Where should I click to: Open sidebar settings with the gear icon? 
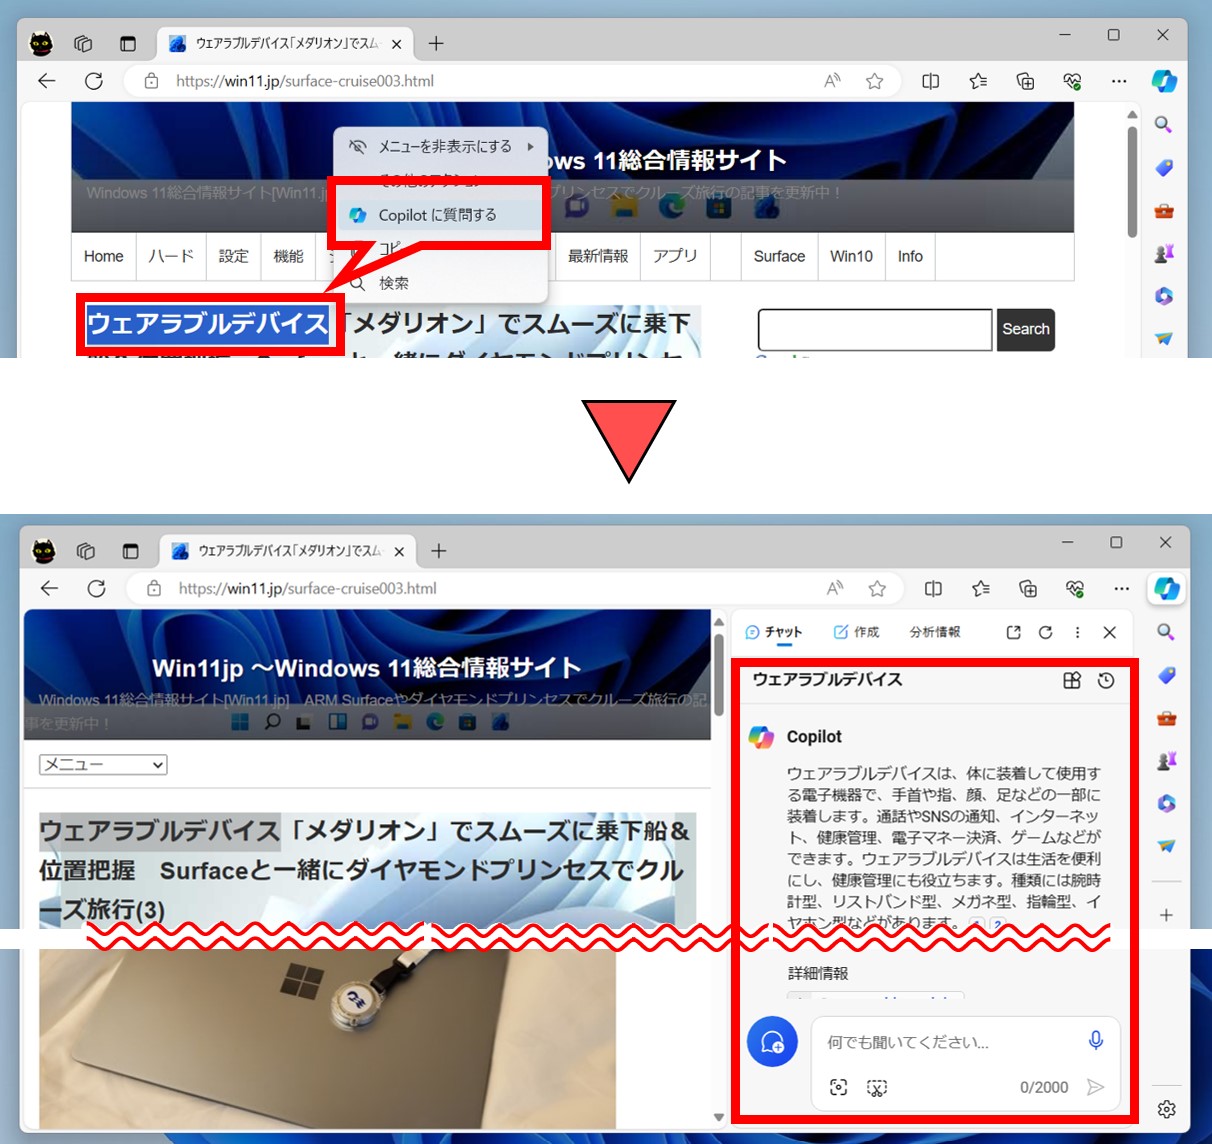[x=1166, y=1109]
